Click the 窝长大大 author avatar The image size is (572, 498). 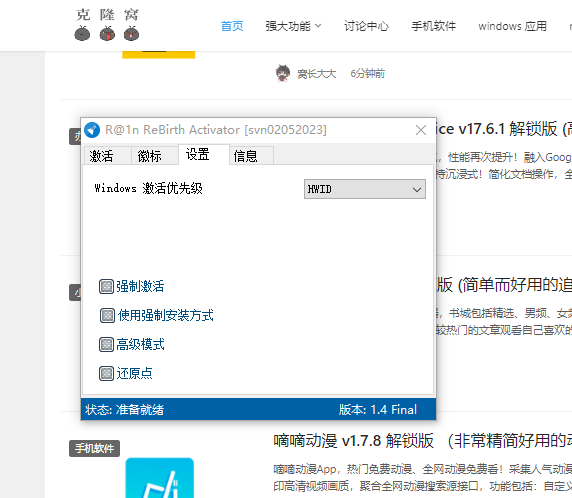click(283, 73)
